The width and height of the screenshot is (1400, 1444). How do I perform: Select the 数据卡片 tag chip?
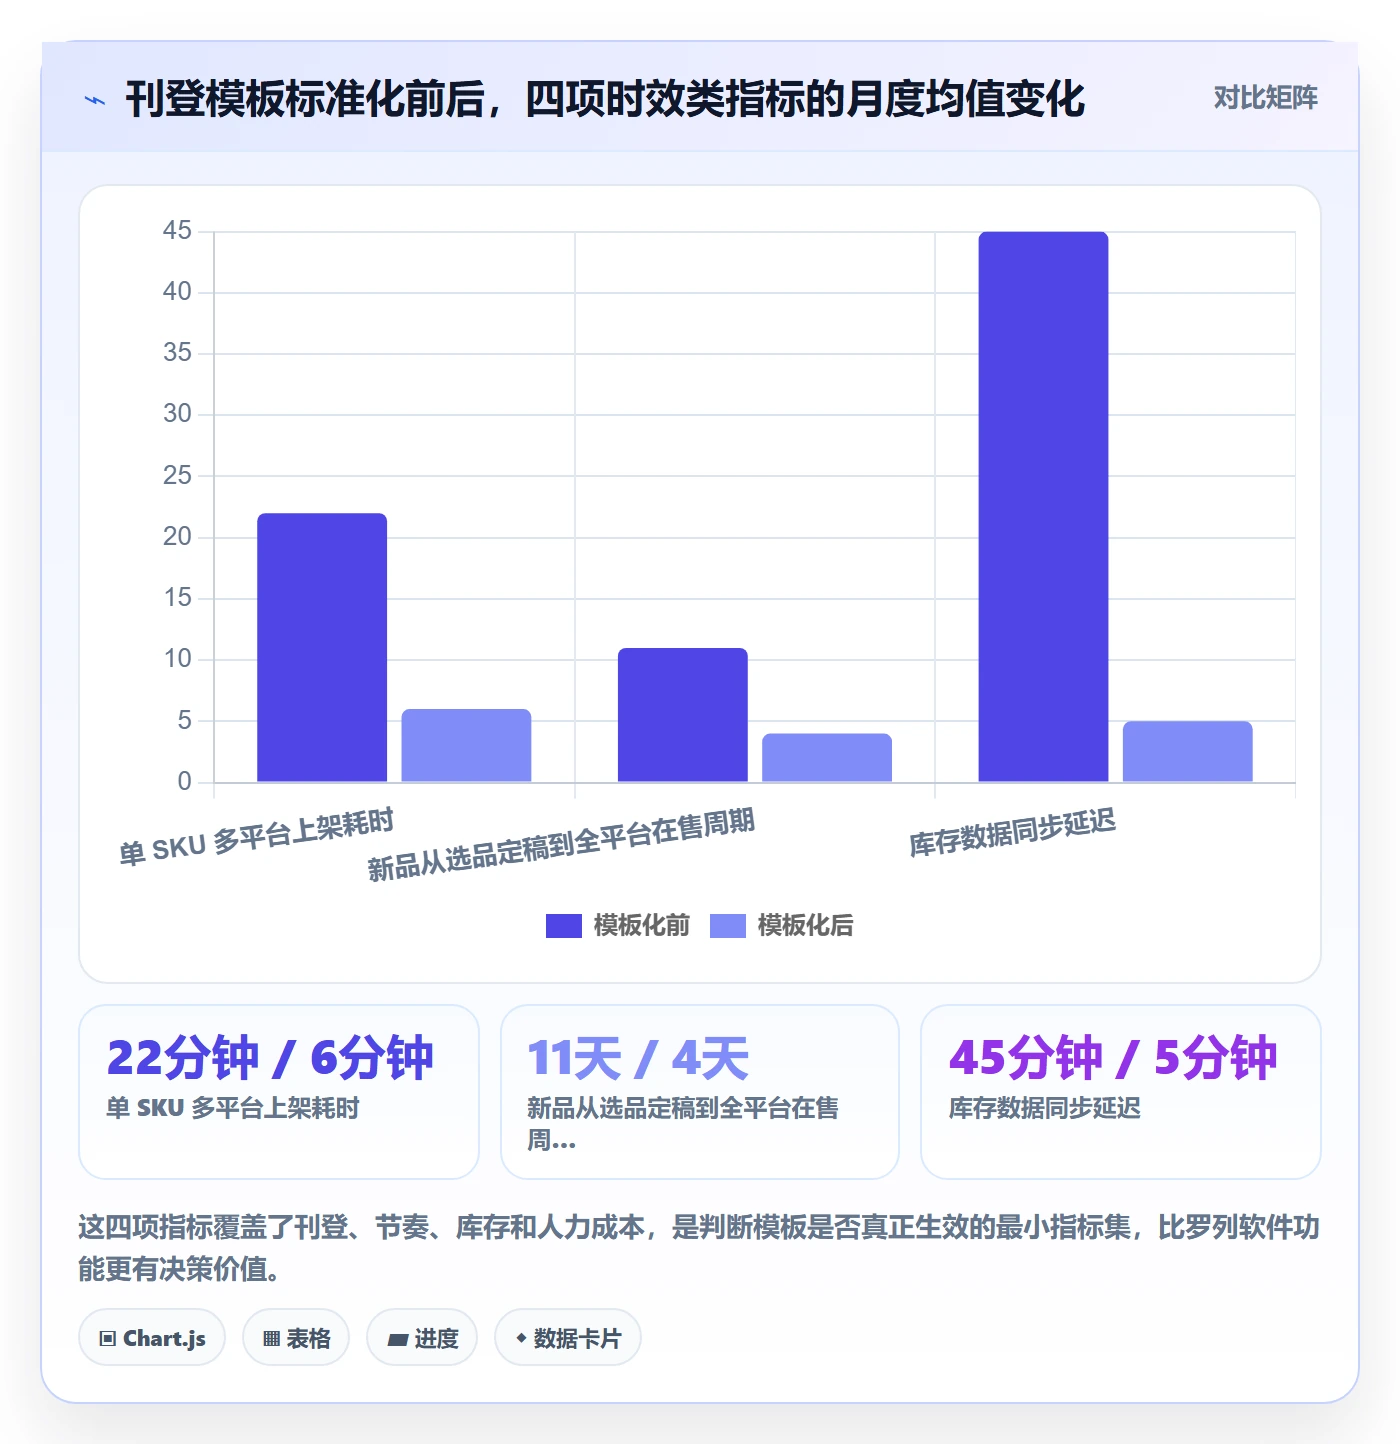point(568,1338)
